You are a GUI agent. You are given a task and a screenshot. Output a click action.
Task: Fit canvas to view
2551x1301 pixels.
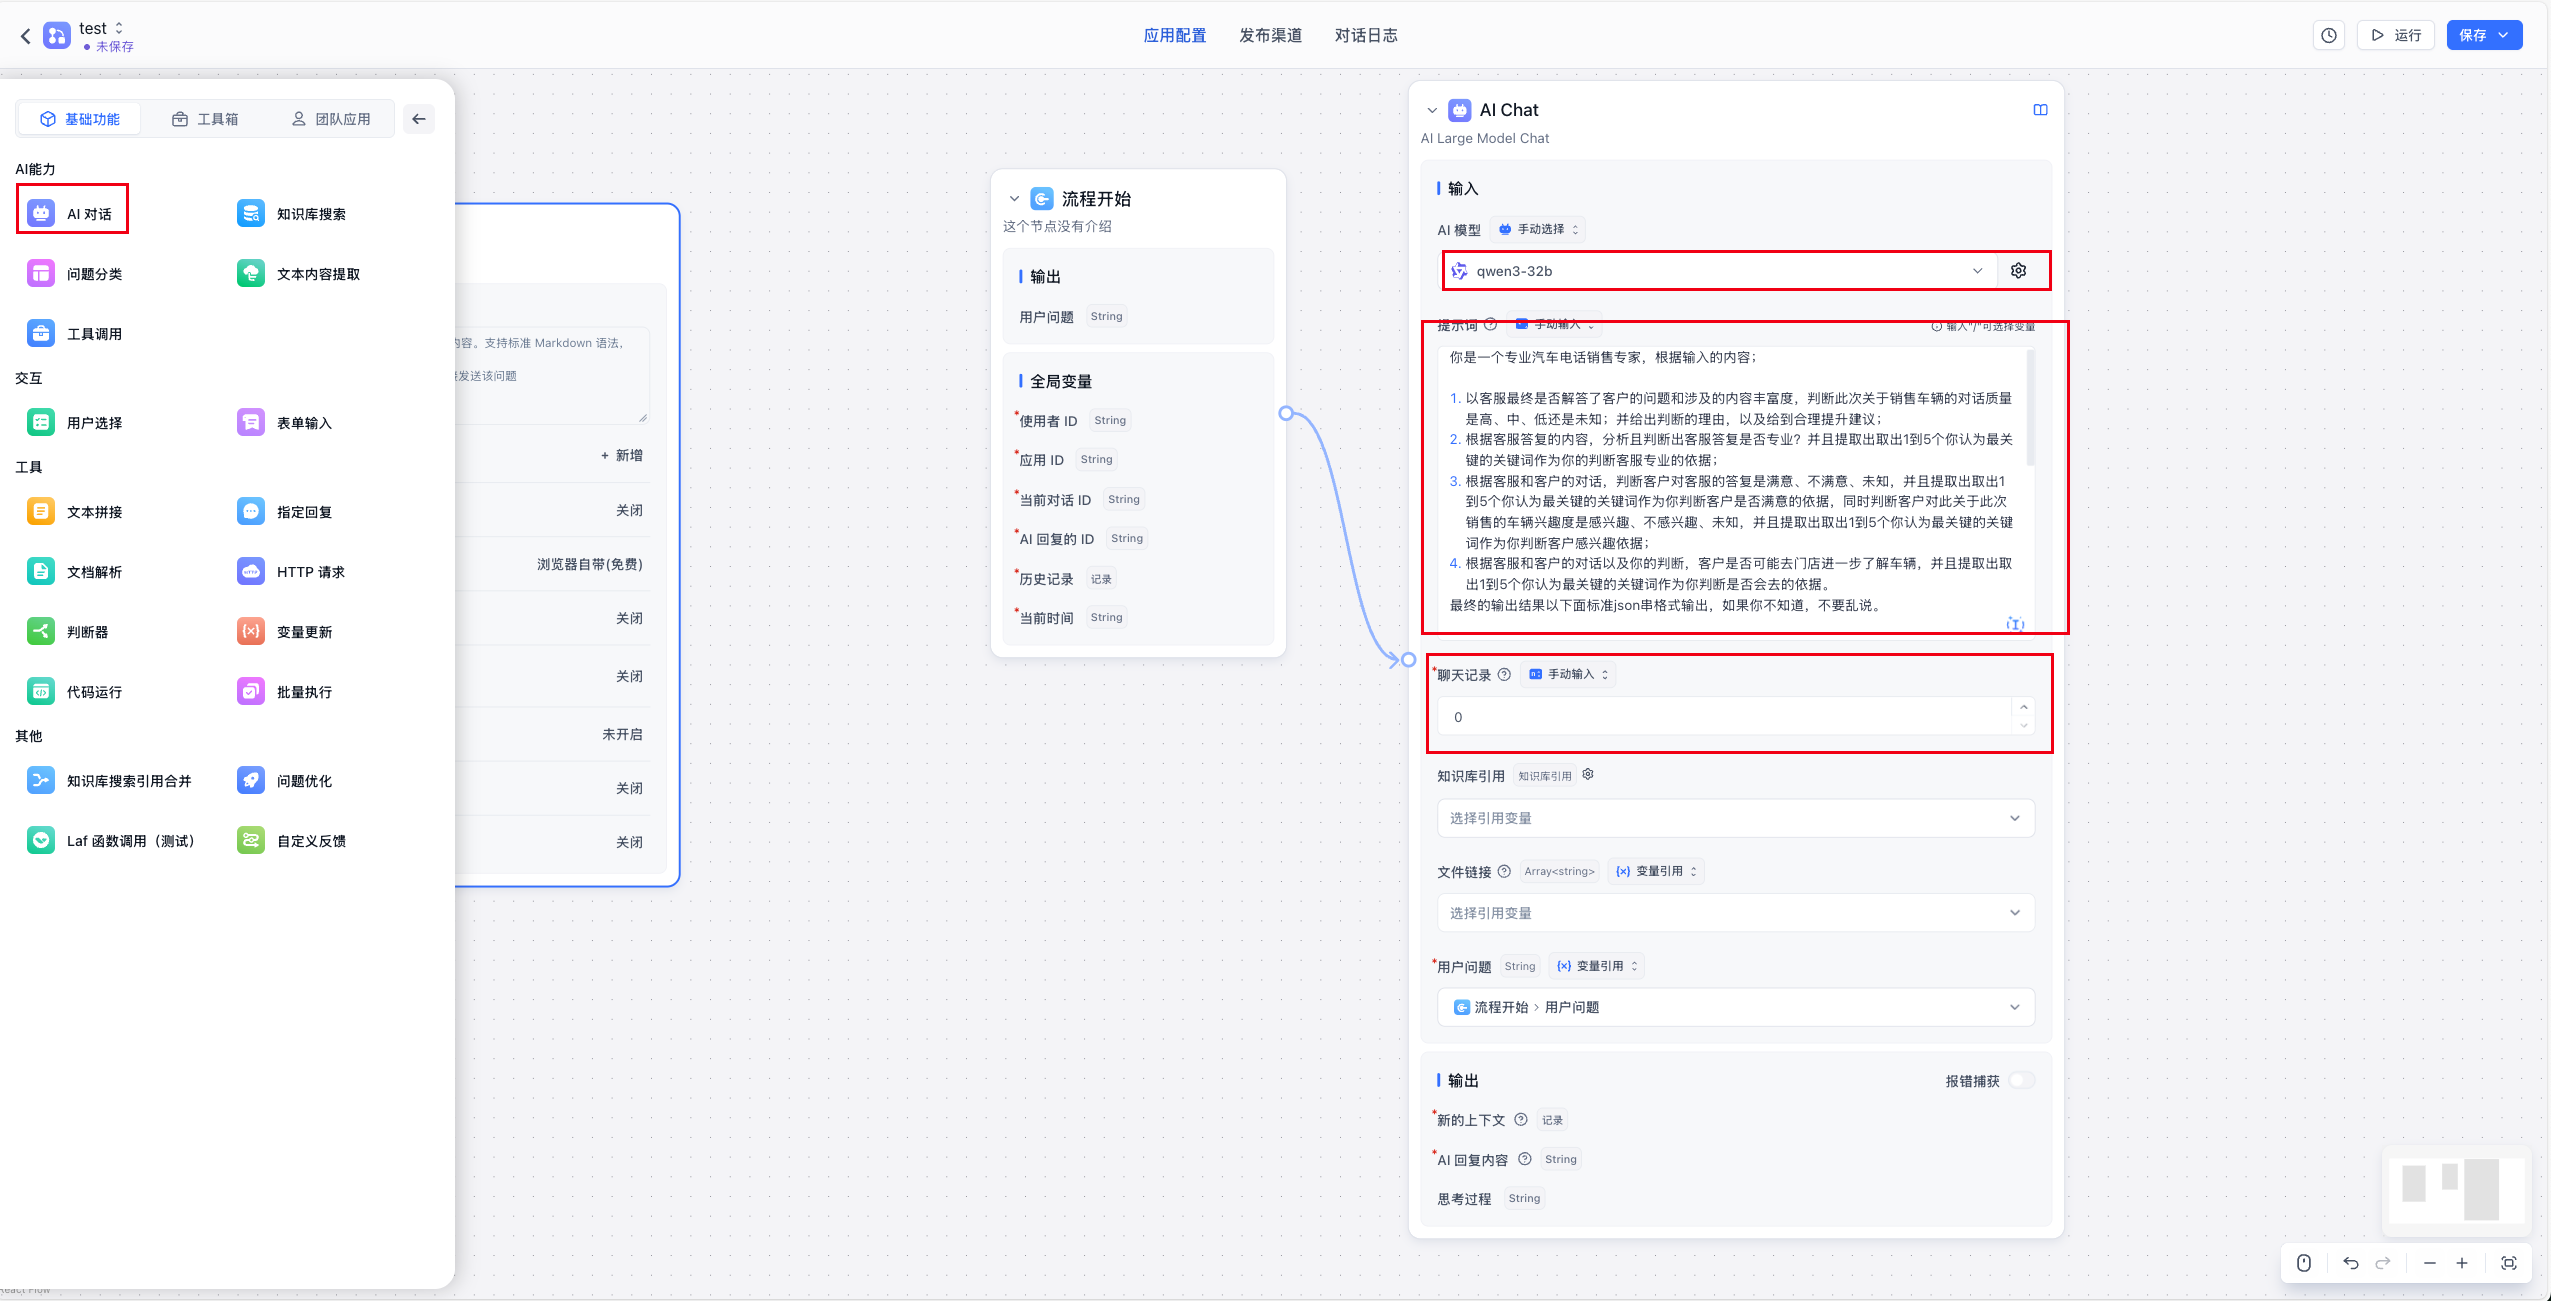pyautogui.click(x=2508, y=1262)
